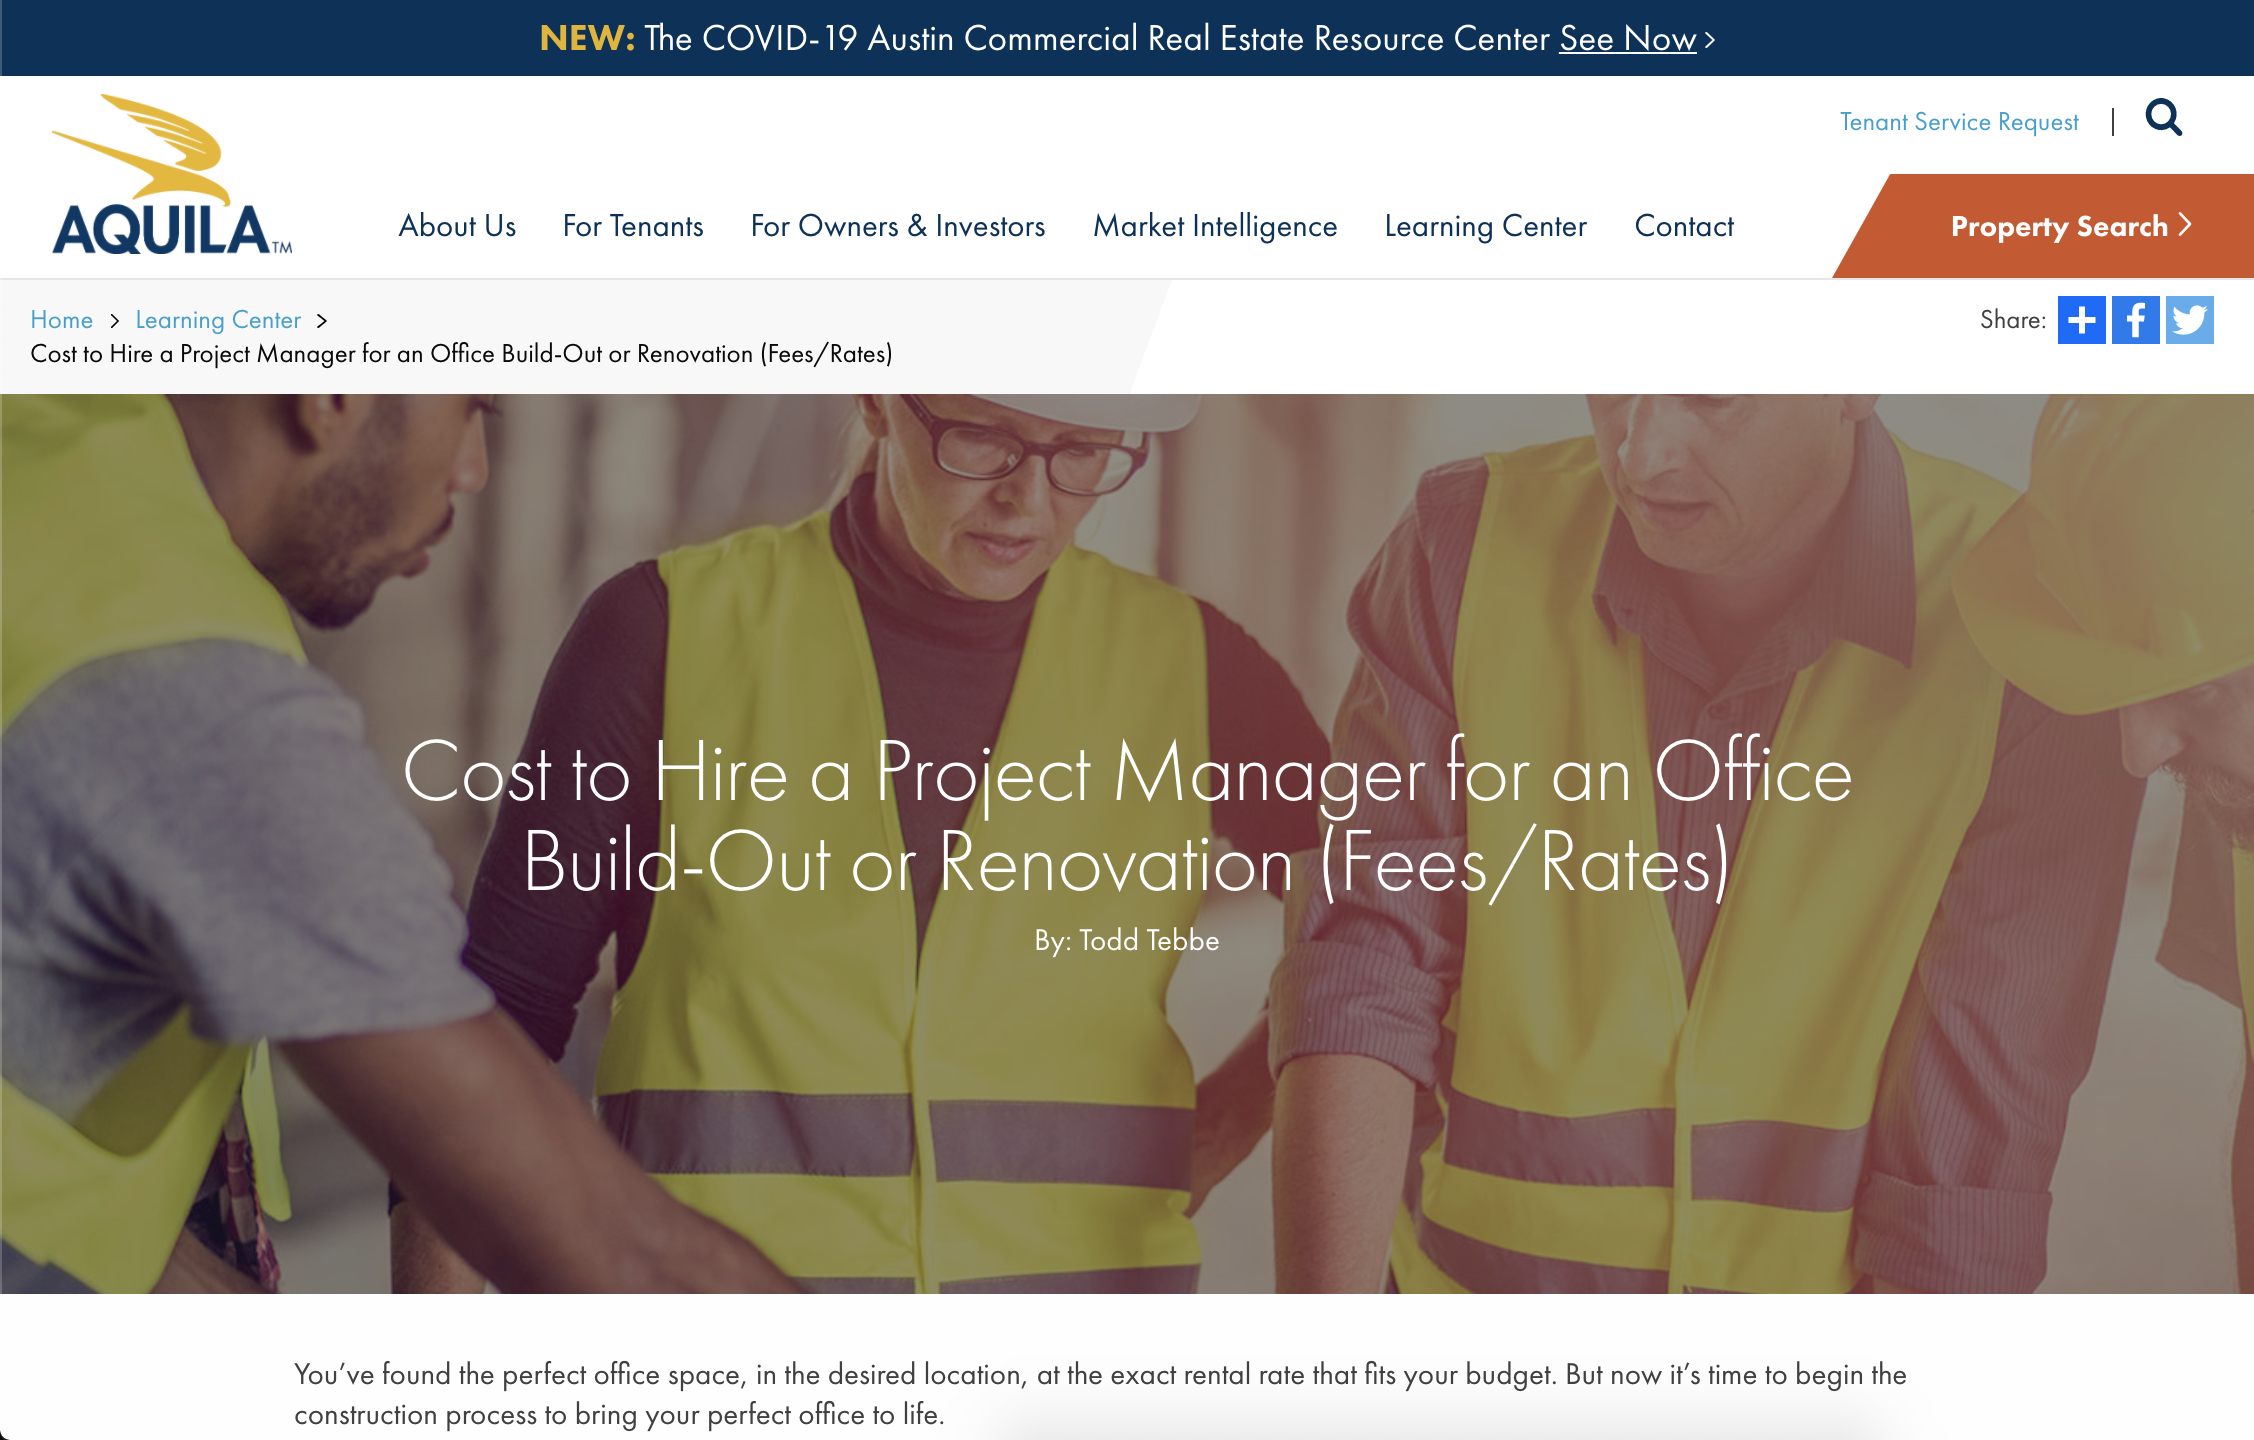Image resolution: width=2254 pixels, height=1440 pixels.
Task: Expand the Market Intelligence menu
Action: point(1214,226)
